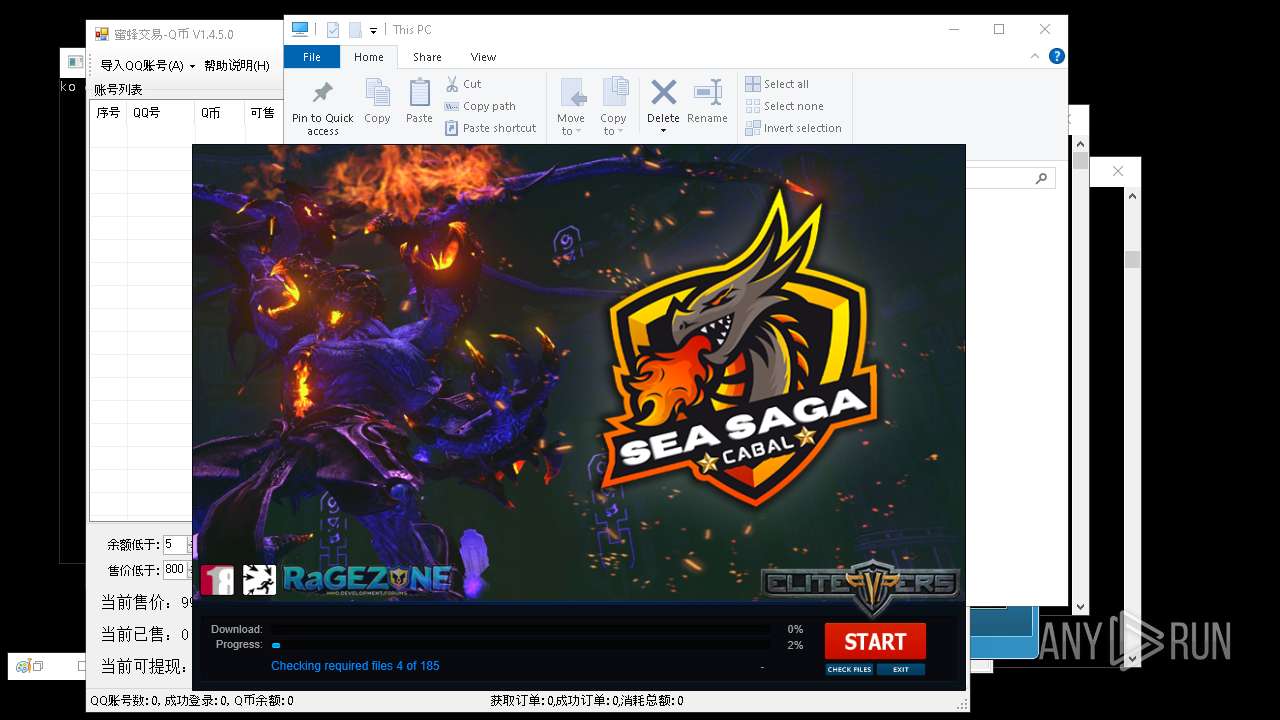1280x720 pixels.
Task: Click EXIT in the game launcher
Action: (901, 669)
